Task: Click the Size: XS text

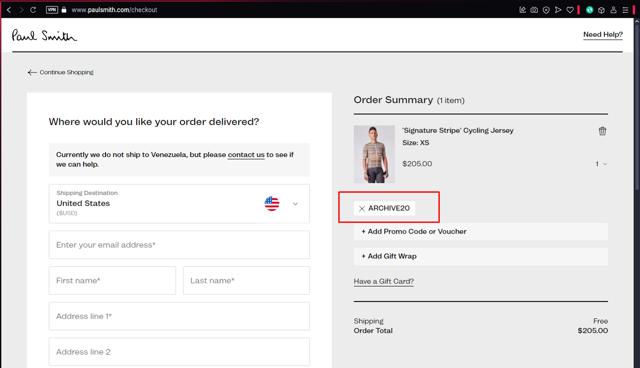Action: click(x=416, y=143)
